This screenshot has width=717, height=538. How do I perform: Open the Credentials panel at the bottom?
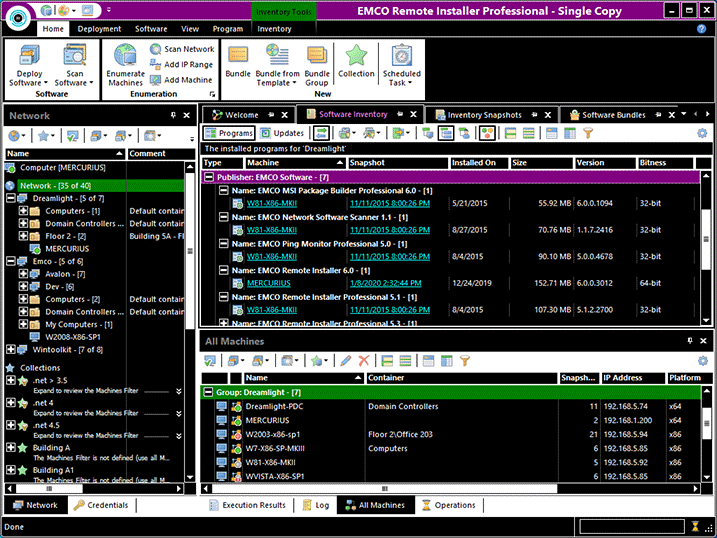(x=101, y=505)
